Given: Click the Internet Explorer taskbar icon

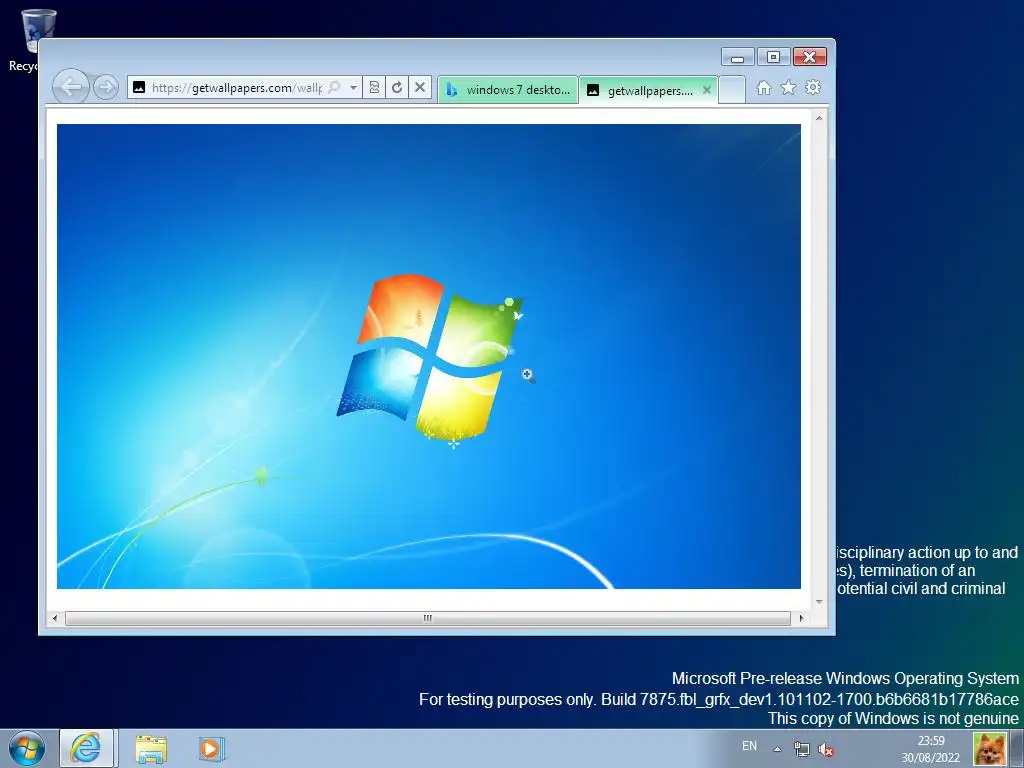Looking at the screenshot, I should pos(86,748).
